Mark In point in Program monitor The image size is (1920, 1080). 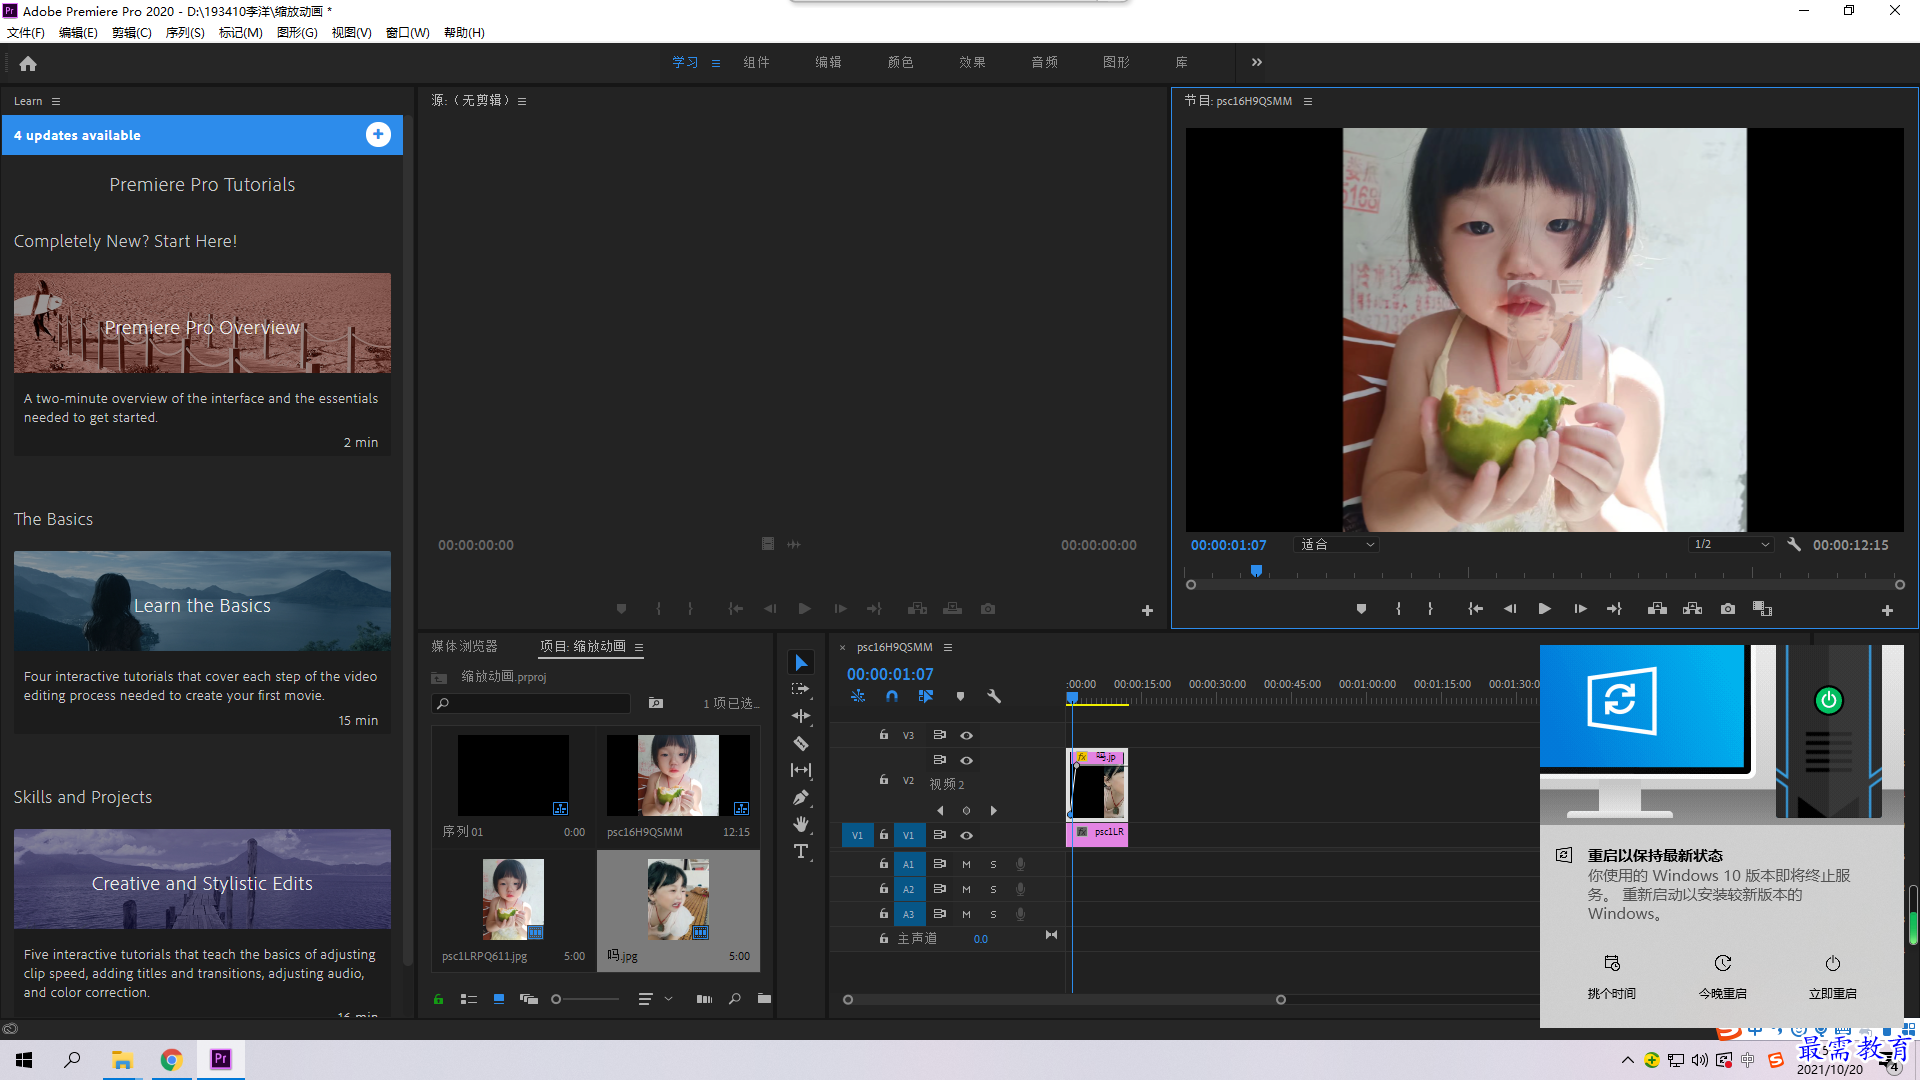coord(1398,609)
